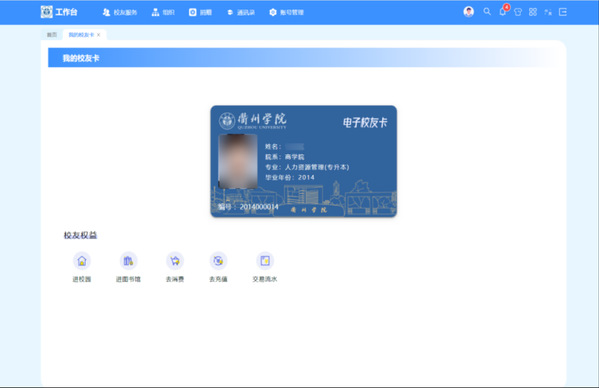
Task: Open the user avatar in header
Action: pos(469,12)
